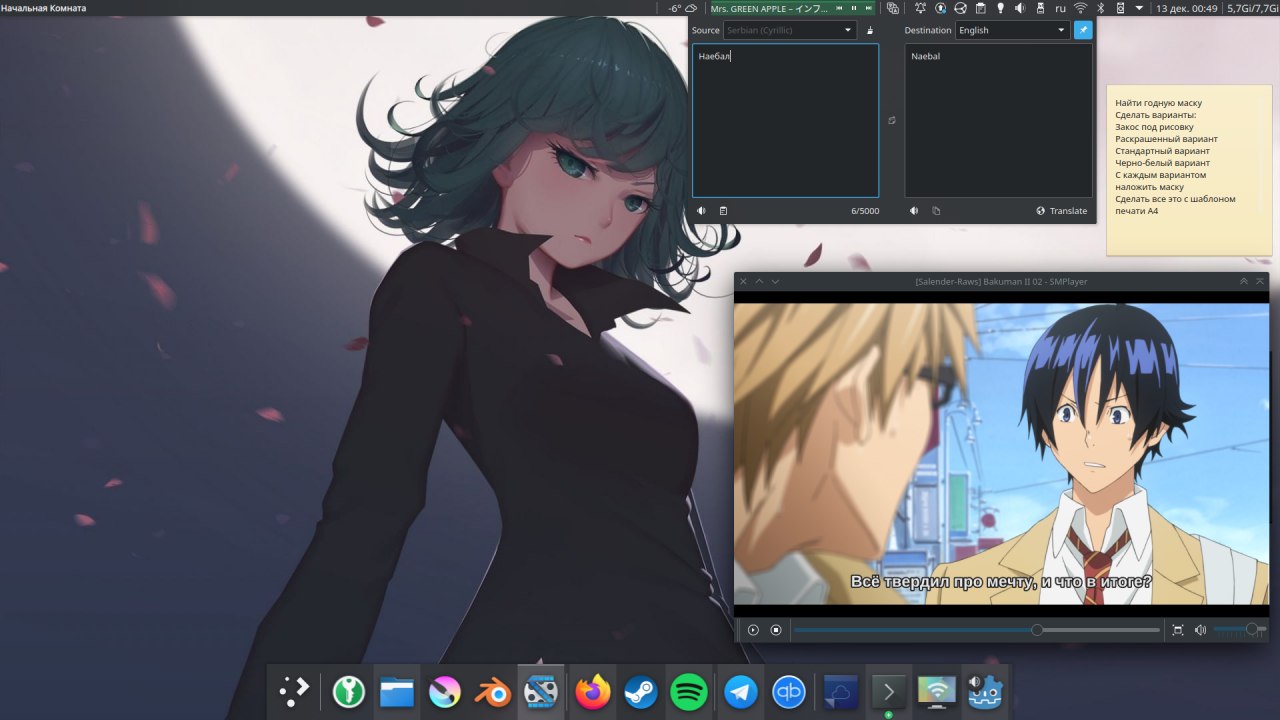Launch Krita from the dock
The width and height of the screenshot is (1280, 720).
point(445,691)
